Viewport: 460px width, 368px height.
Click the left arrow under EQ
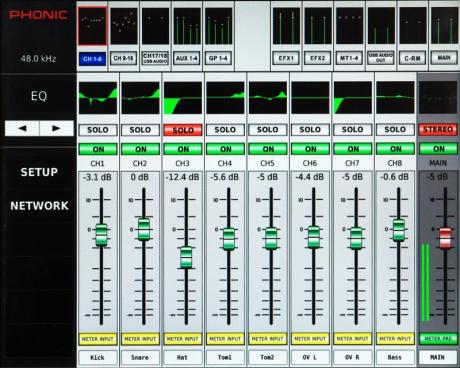(x=22, y=128)
